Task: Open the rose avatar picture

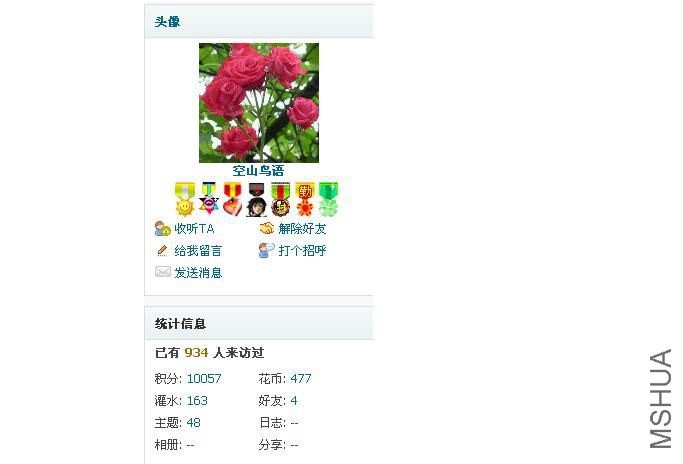Action: [259, 103]
